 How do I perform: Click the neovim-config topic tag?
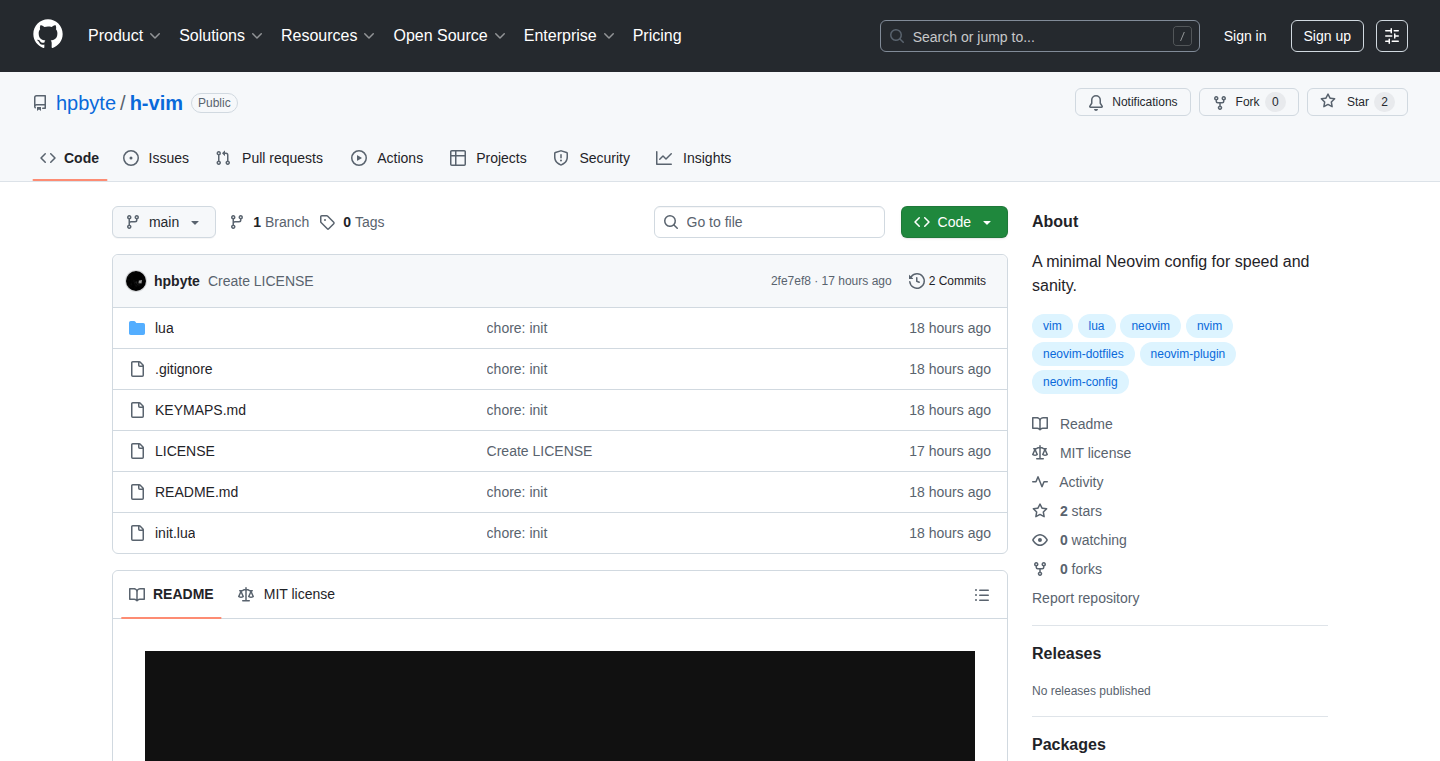pyautogui.click(x=1080, y=382)
